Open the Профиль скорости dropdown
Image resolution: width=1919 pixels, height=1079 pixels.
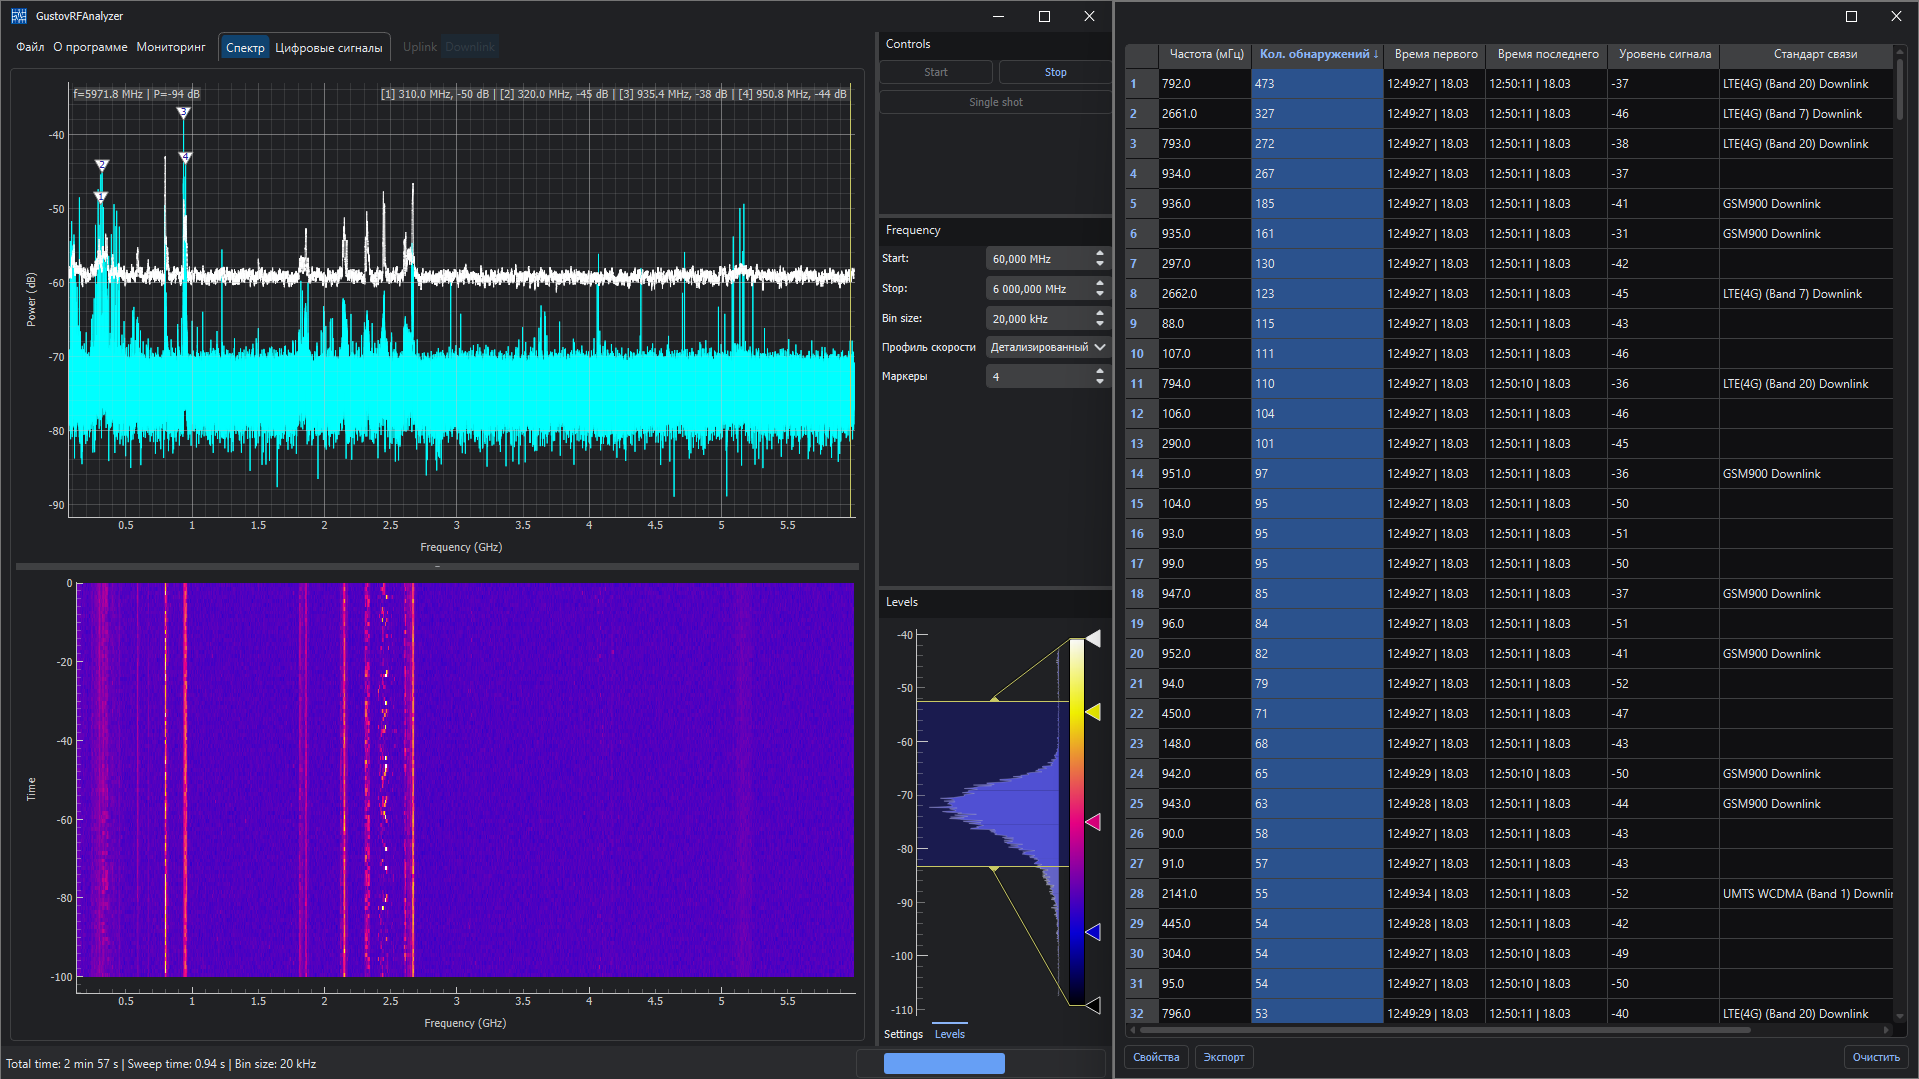click(1047, 347)
